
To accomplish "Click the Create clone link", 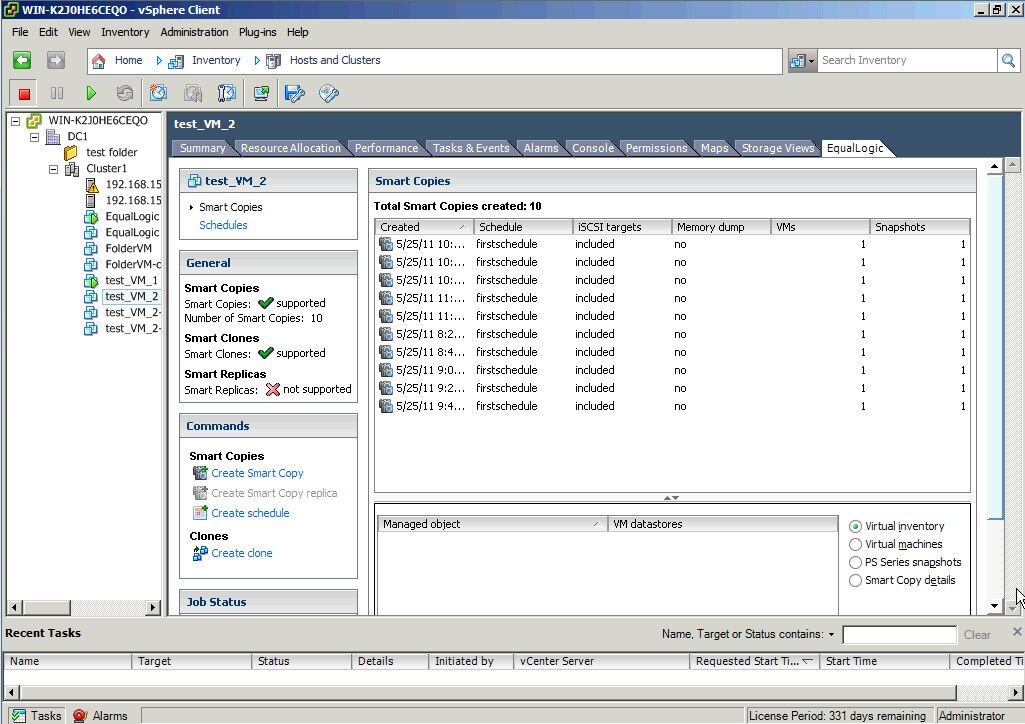I will [242, 553].
